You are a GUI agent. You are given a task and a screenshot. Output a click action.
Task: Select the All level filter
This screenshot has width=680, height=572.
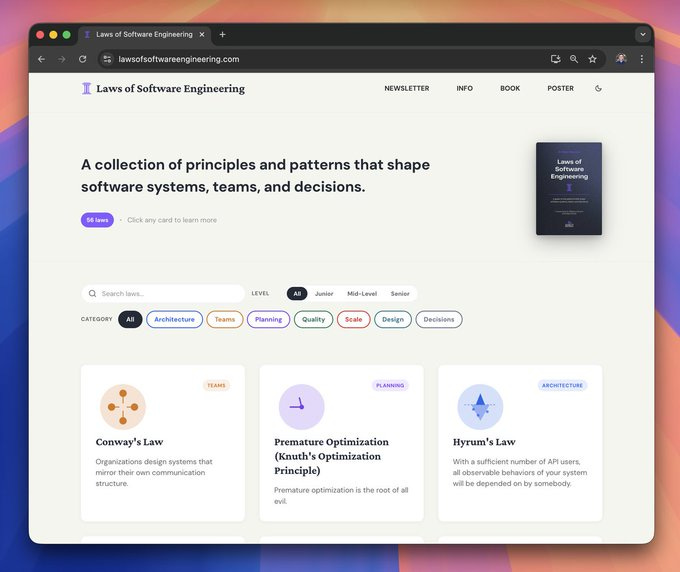pos(297,294)
